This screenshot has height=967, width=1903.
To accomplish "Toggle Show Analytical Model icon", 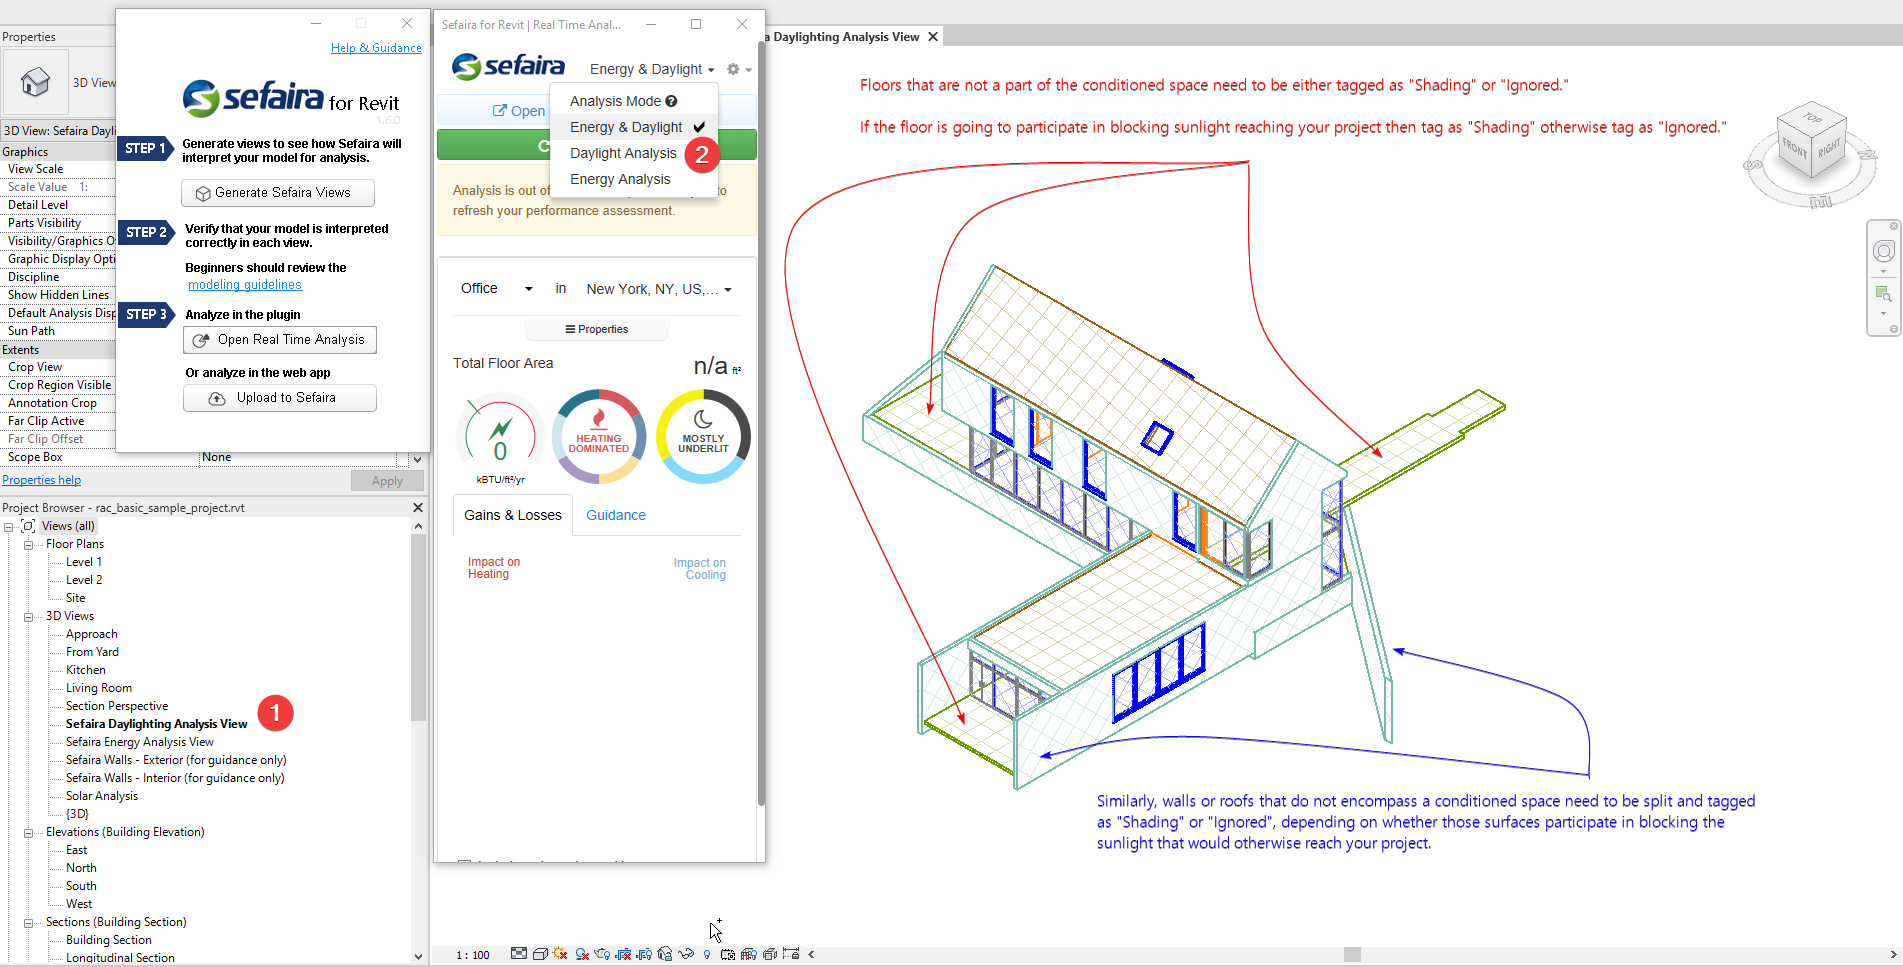I will 749,954.
